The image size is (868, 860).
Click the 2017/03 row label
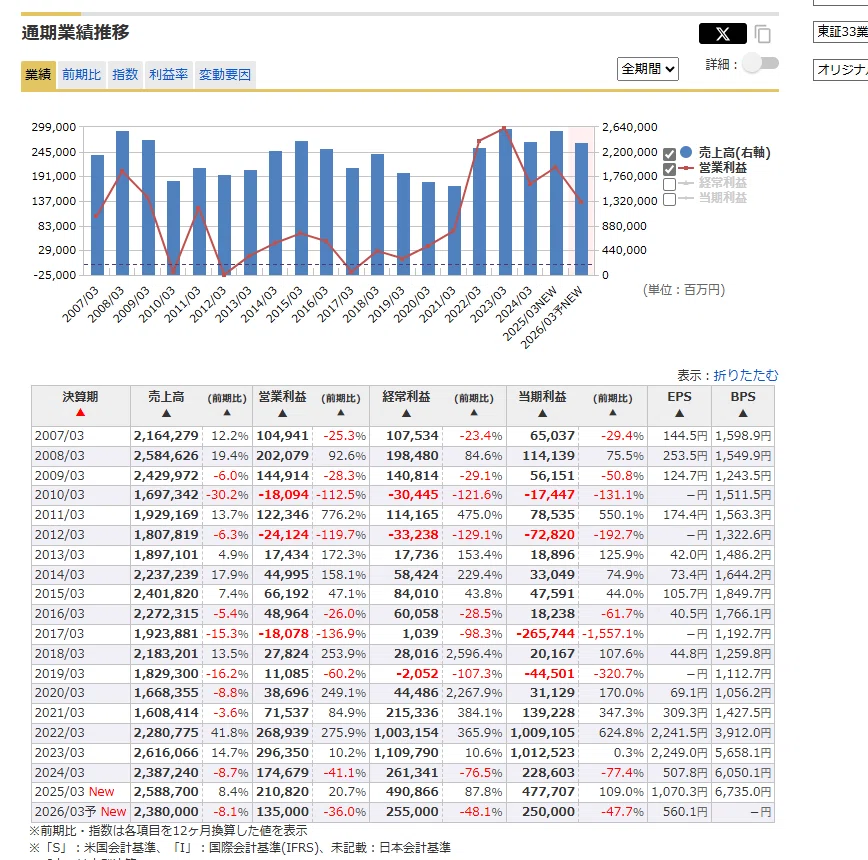coord(60,634)
